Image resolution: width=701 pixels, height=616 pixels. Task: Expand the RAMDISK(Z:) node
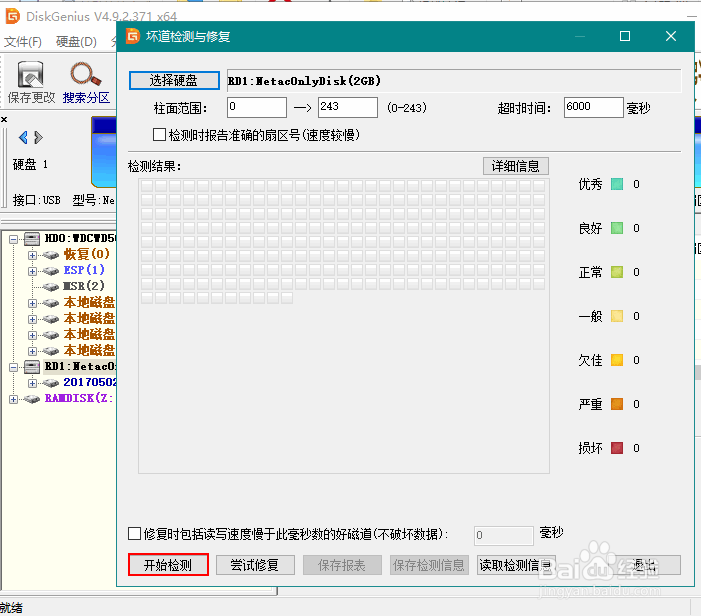pyautogui.click(x=13, y=399)
